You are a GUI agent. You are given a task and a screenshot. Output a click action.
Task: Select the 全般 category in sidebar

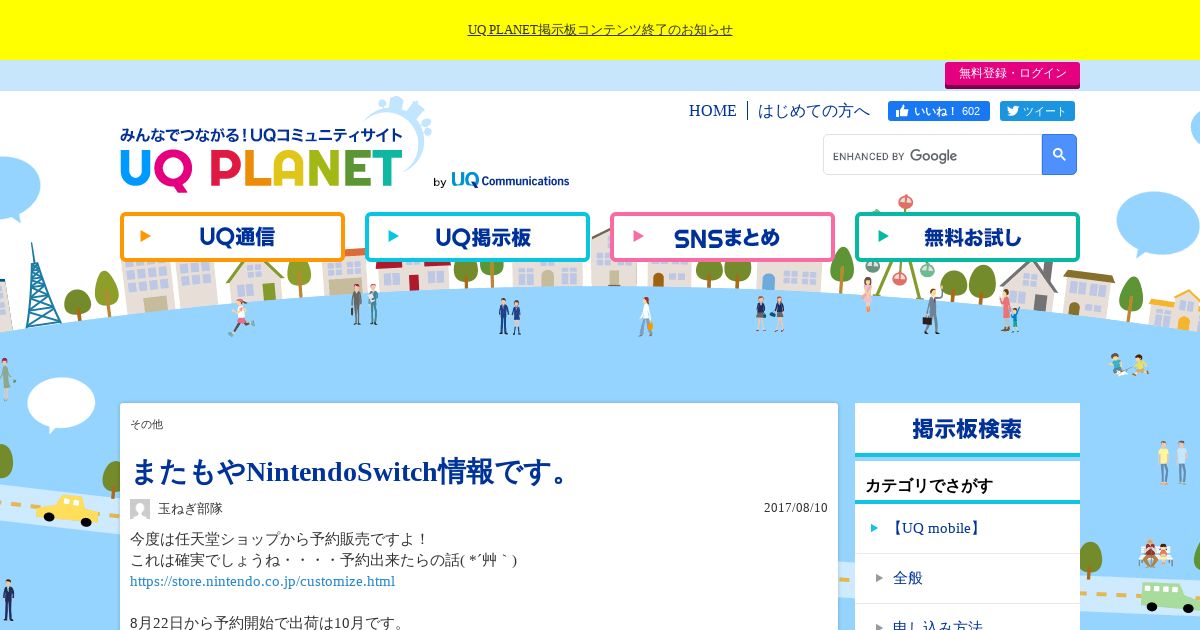click(967, 578)
